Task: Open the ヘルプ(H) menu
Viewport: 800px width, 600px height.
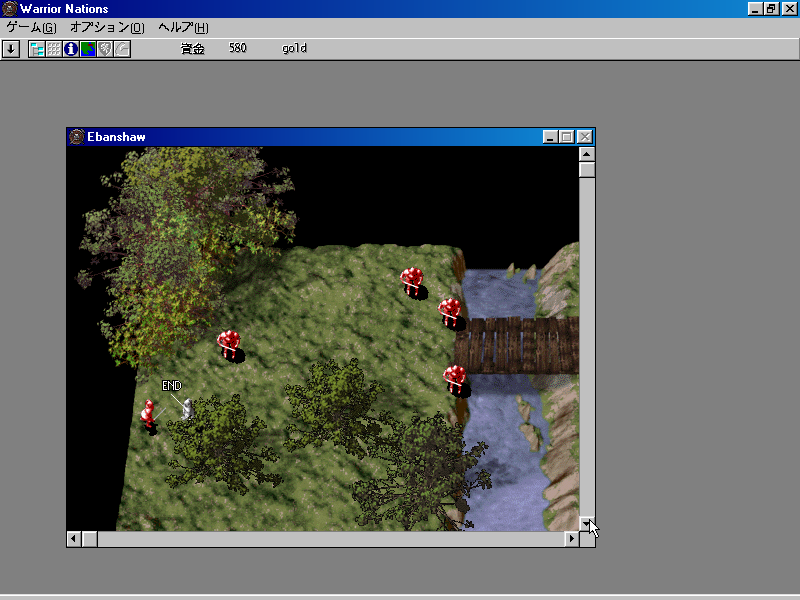Action: (183, 27)
